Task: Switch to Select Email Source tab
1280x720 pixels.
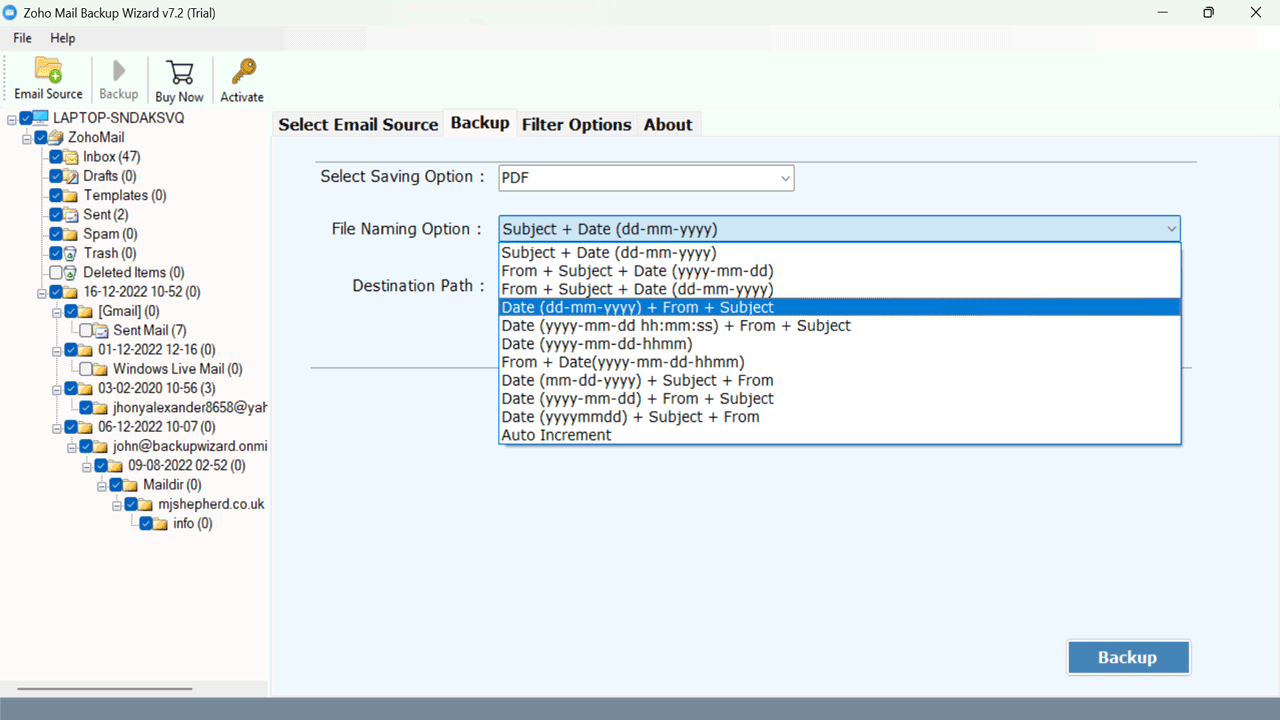Action: [358, 124]
